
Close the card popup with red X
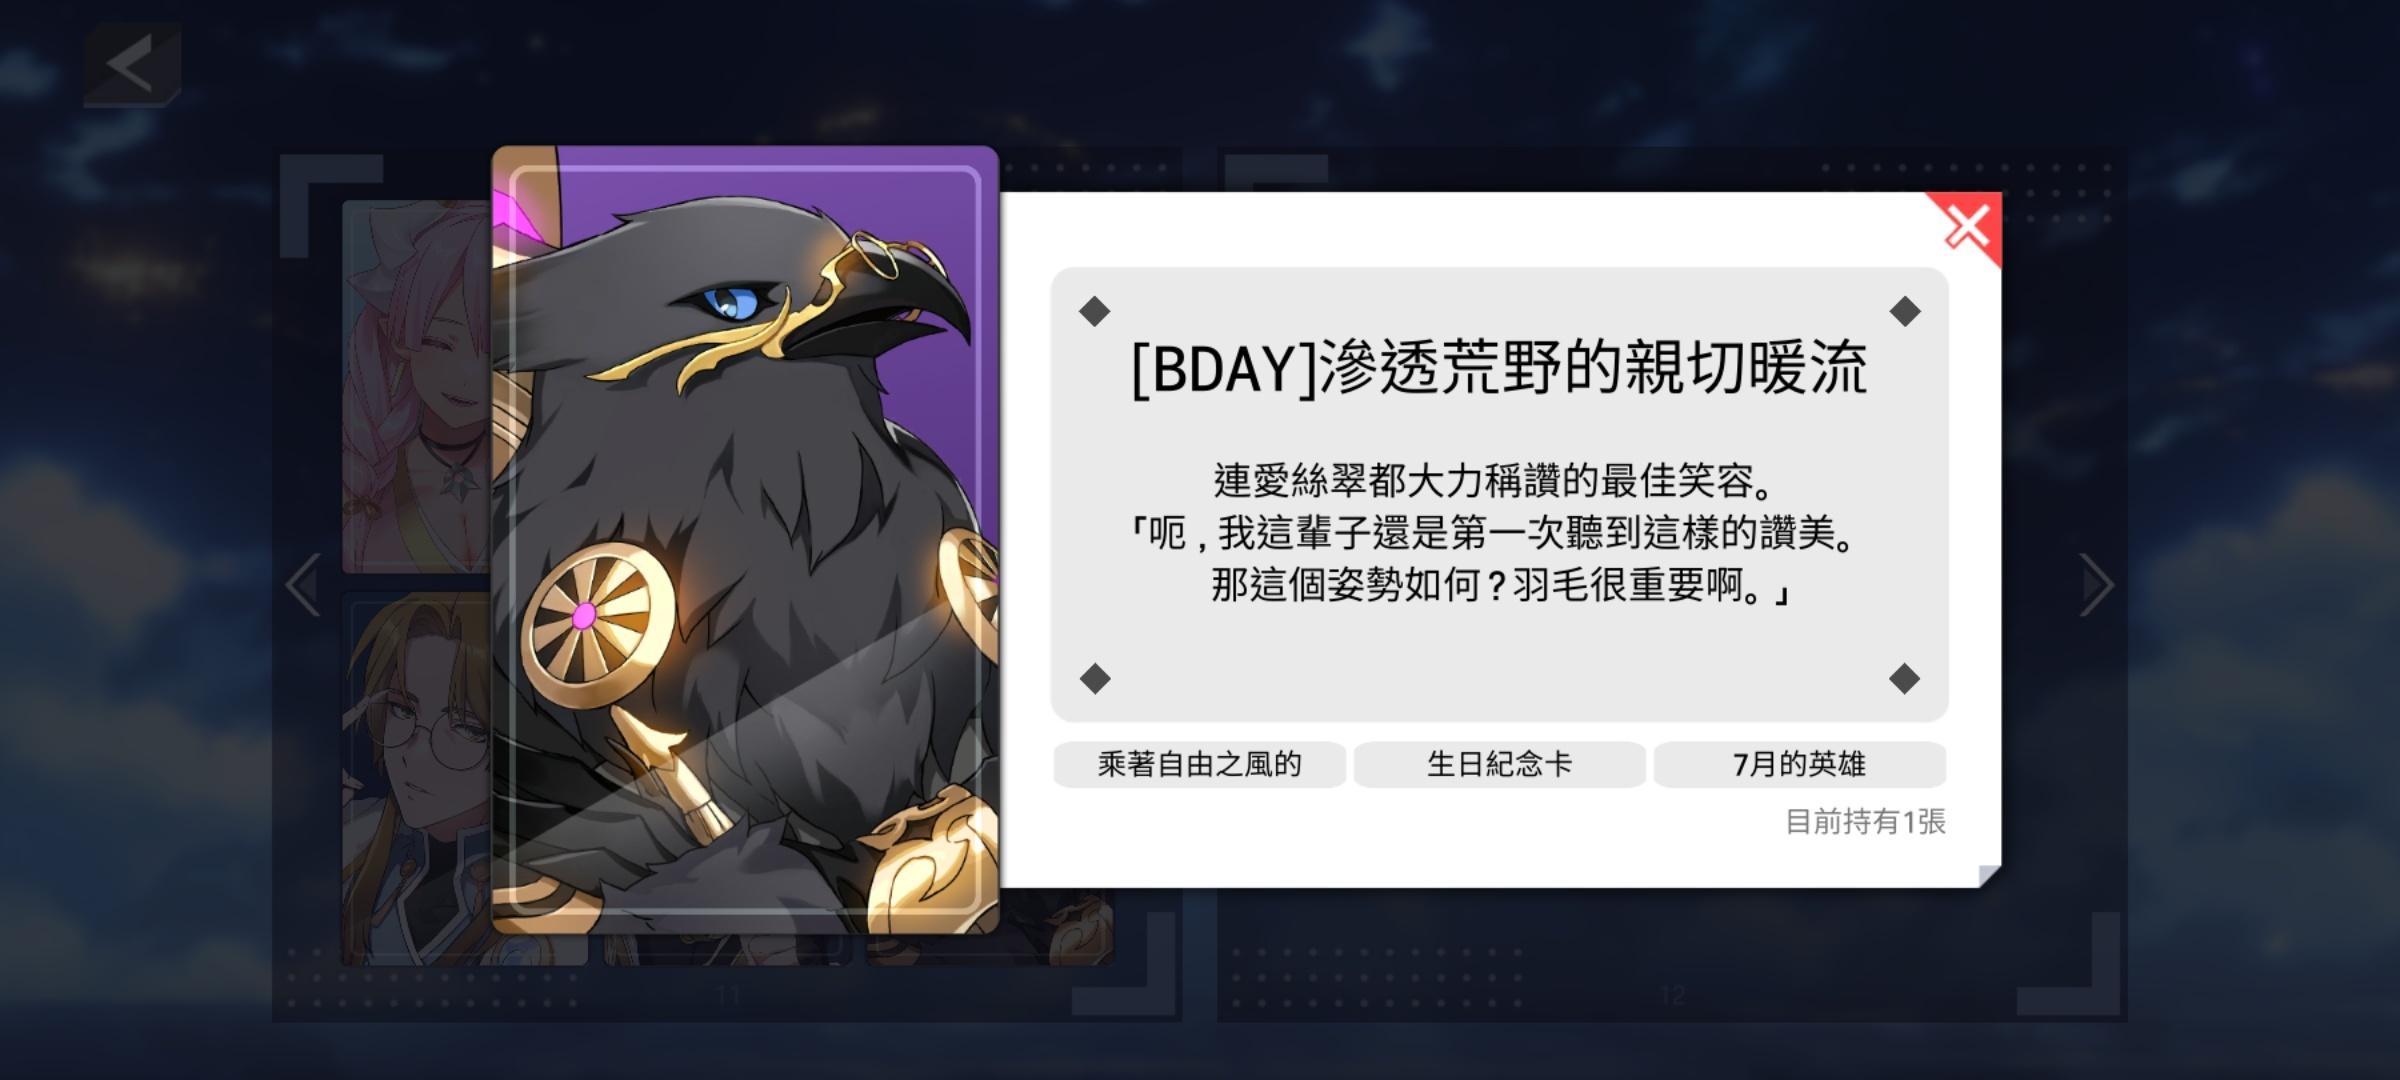coord(1966,228)
